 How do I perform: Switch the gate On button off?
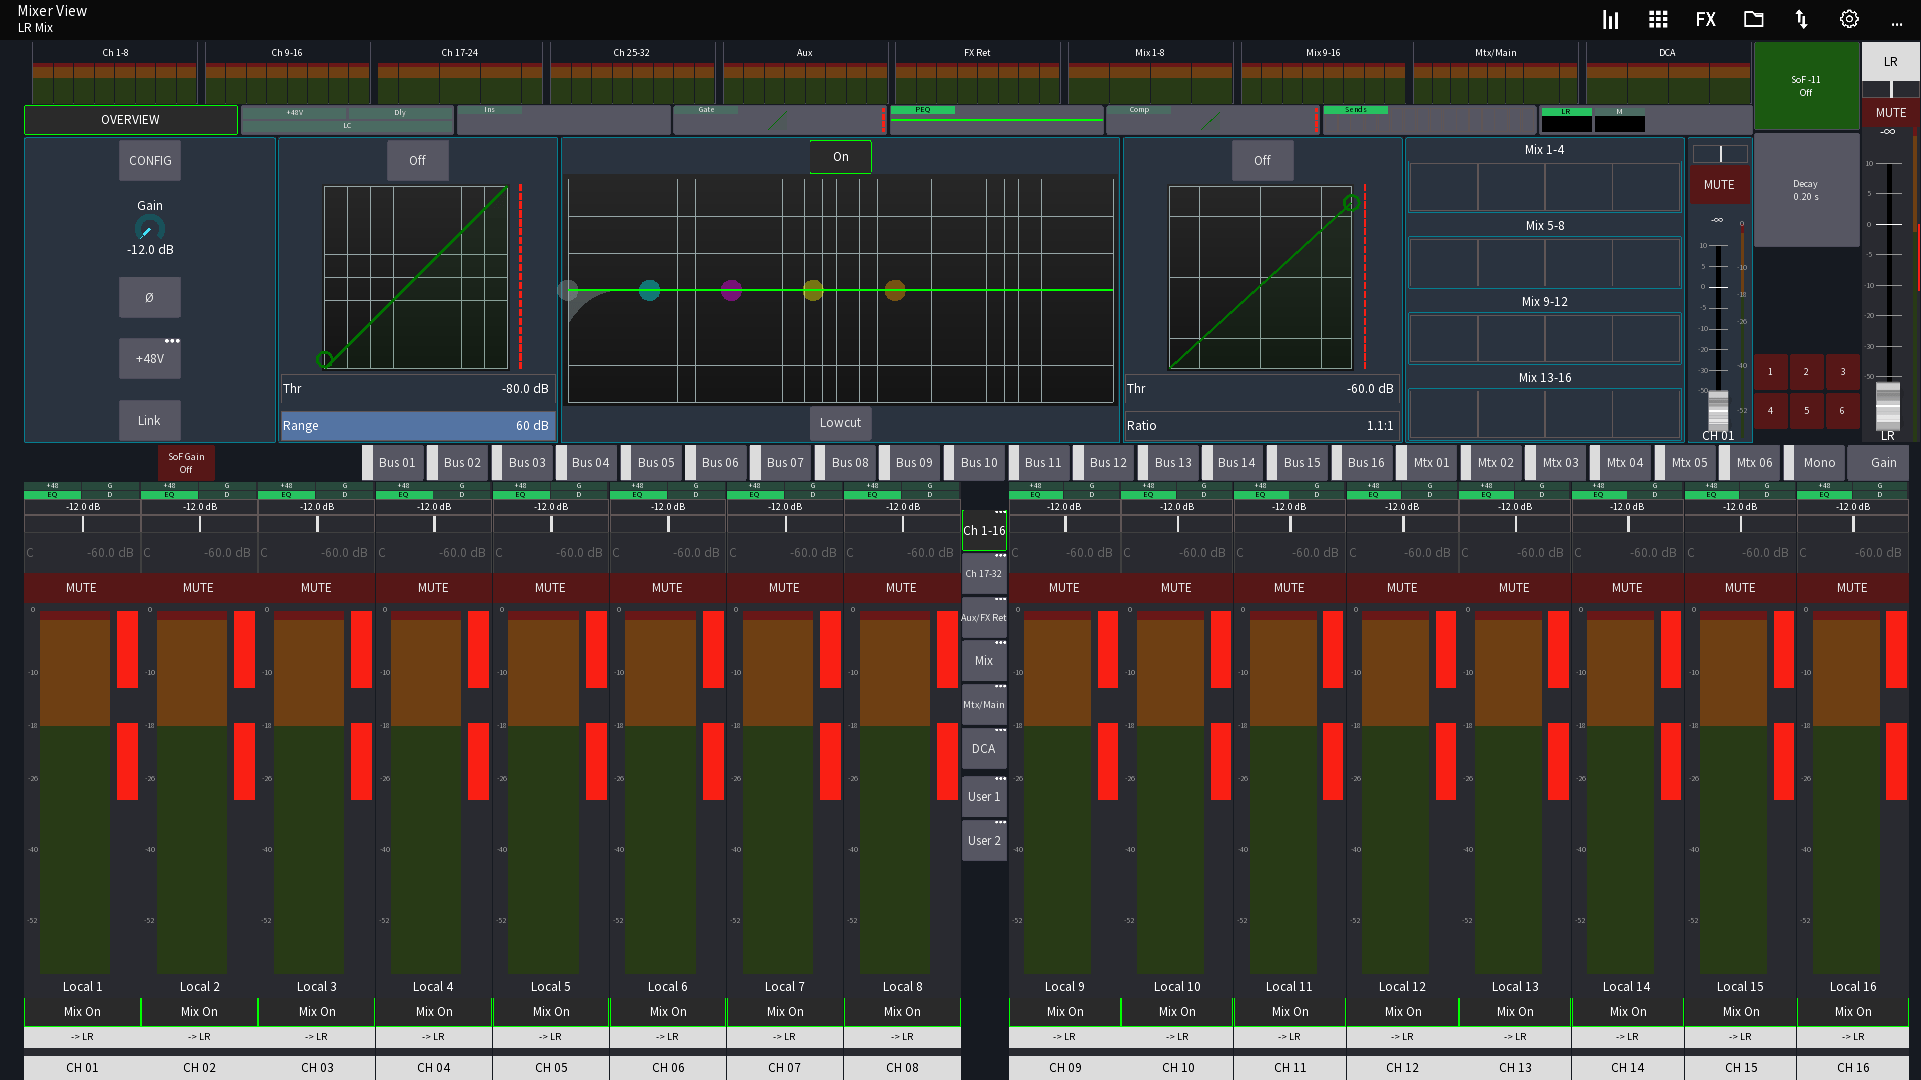pos(840,157)
